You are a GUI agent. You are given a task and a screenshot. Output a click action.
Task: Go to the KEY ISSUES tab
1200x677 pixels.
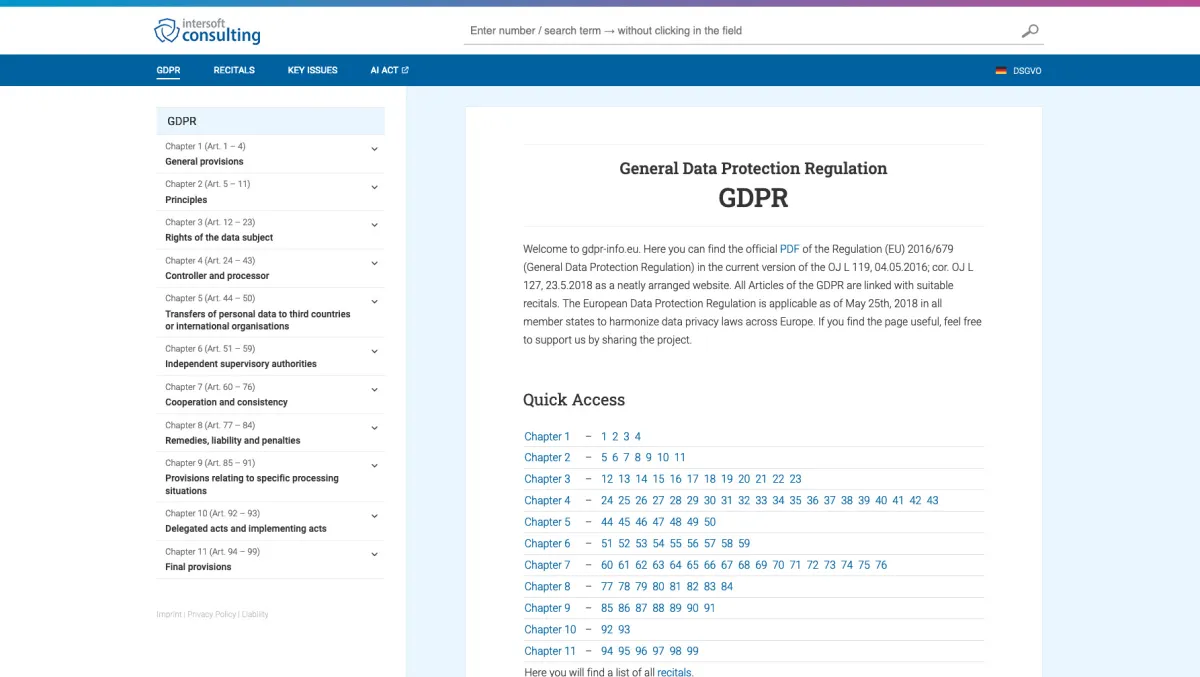[312, 70]
